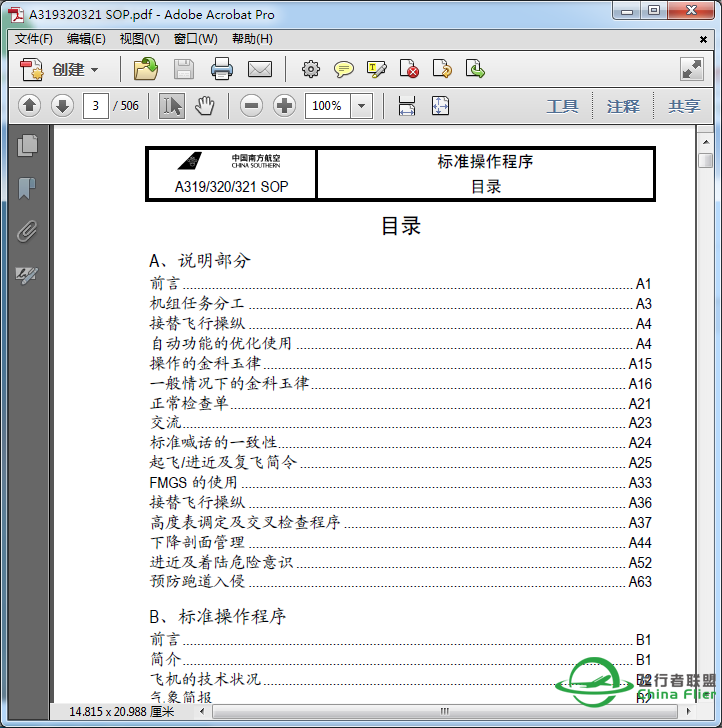Open the zoom level dropdown arrow
The height and width of the screenshot is (728, 722).
362,106
